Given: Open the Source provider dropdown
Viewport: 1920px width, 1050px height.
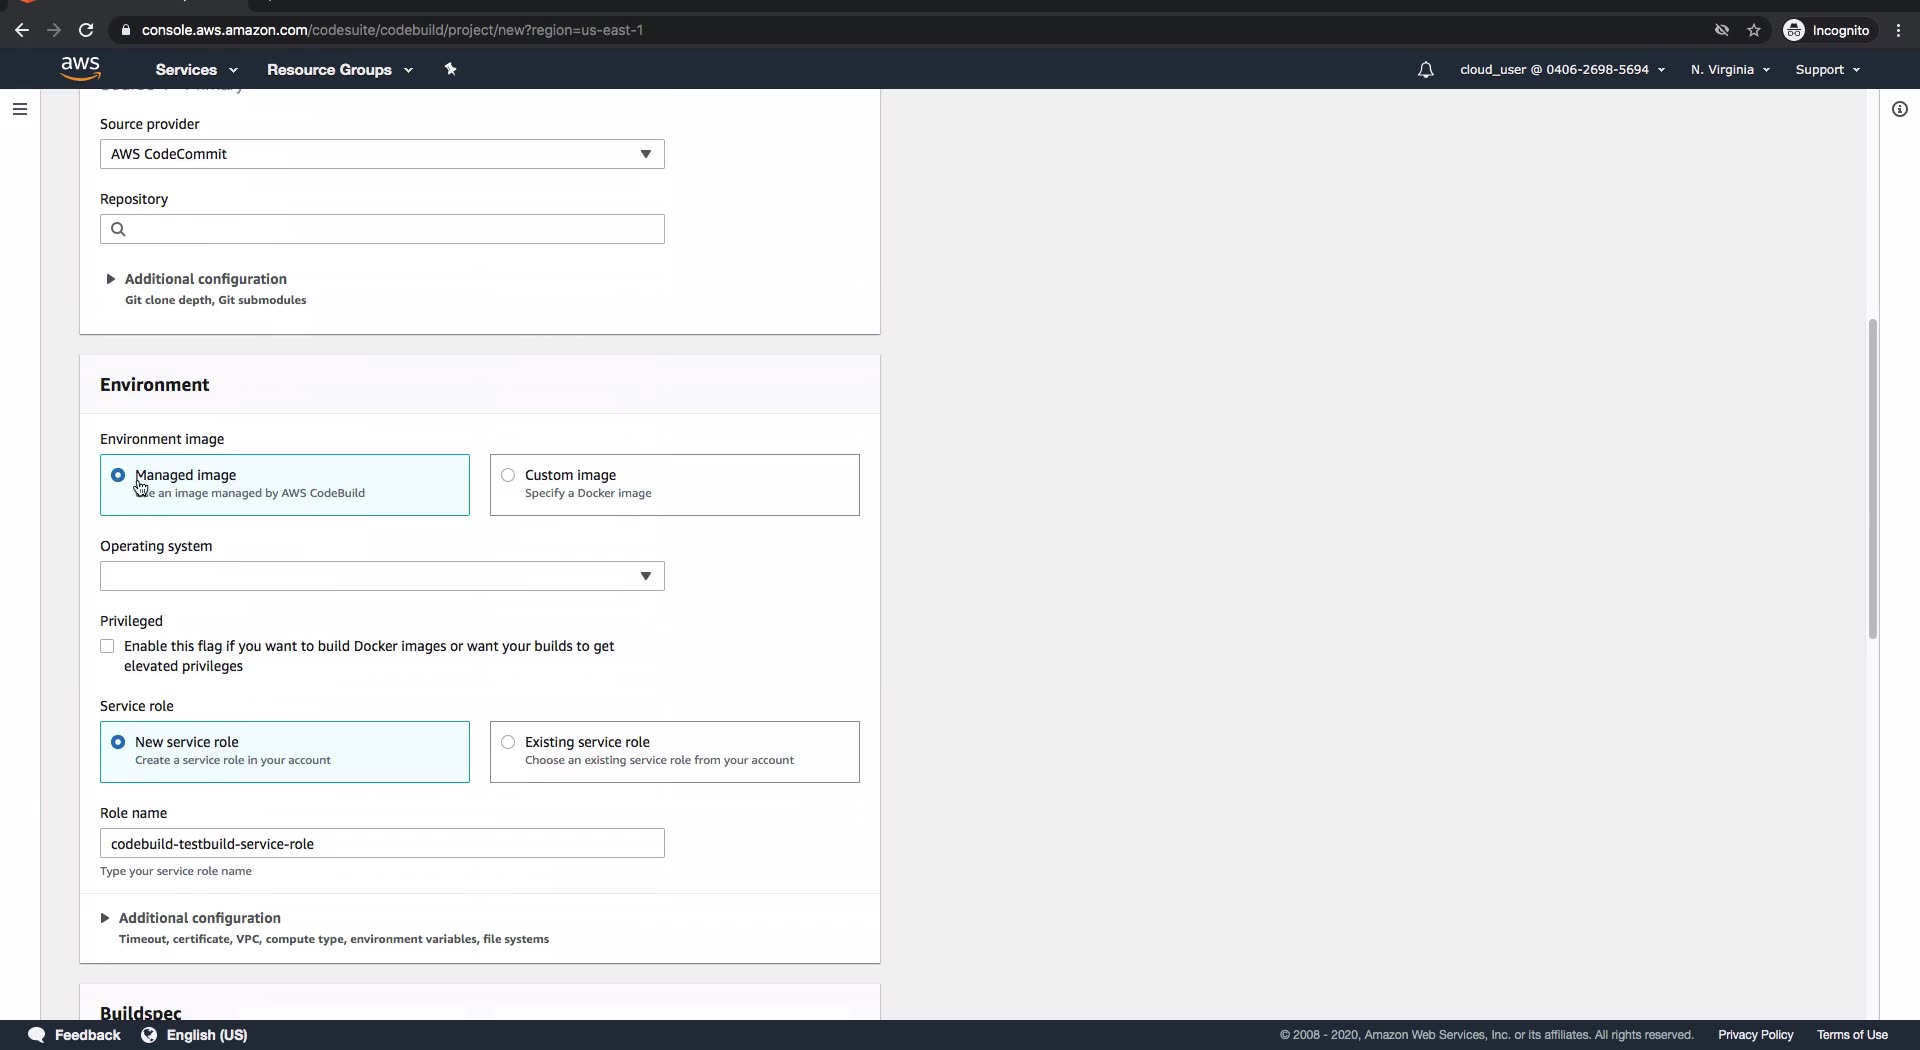Looking at the screenshot, I should pyautogui.click(x=382, y=154).
